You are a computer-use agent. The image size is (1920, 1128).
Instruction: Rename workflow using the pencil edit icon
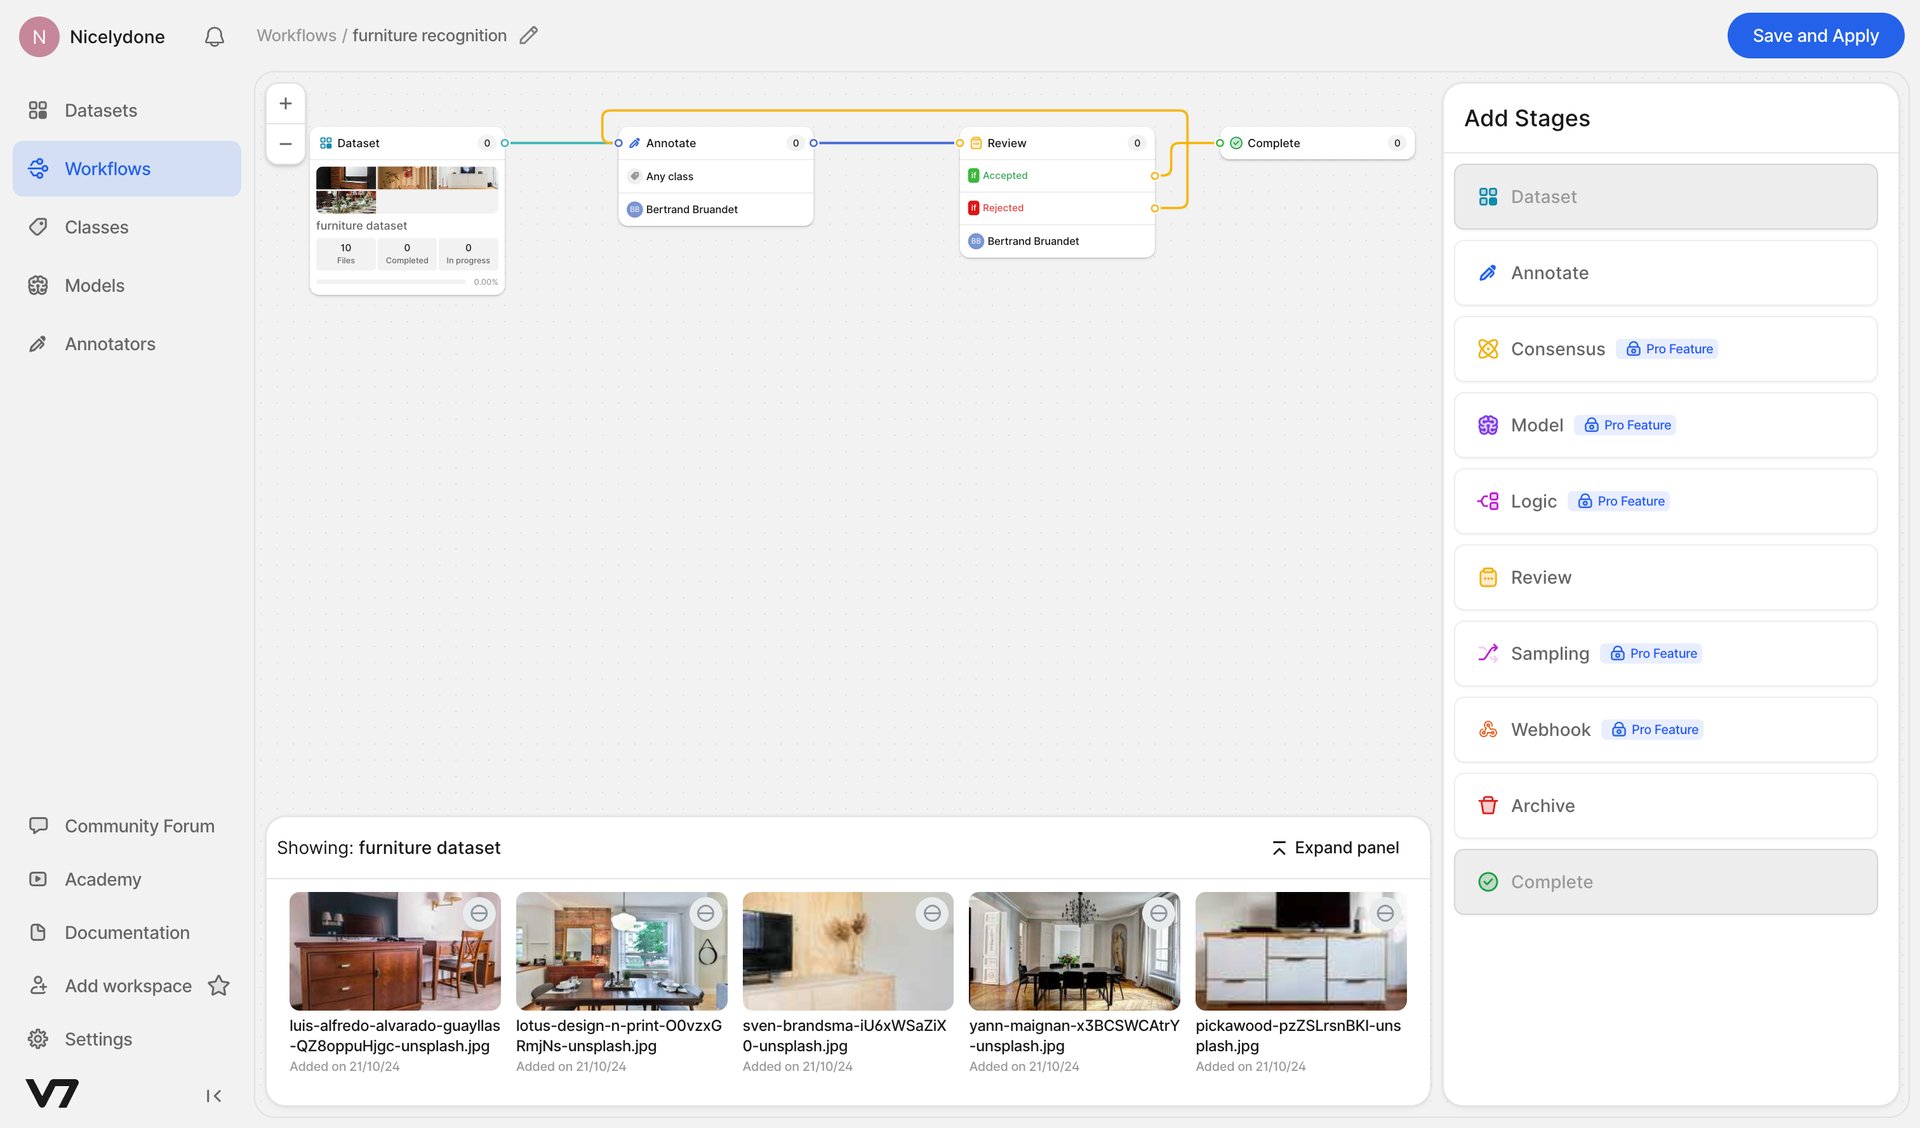coord(529,35)
